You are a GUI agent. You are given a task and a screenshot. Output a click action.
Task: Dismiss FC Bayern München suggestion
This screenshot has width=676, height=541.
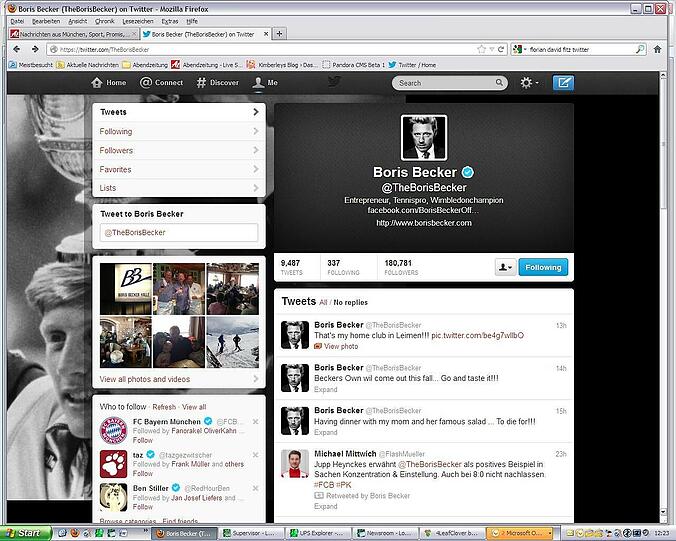pos(255,422)
